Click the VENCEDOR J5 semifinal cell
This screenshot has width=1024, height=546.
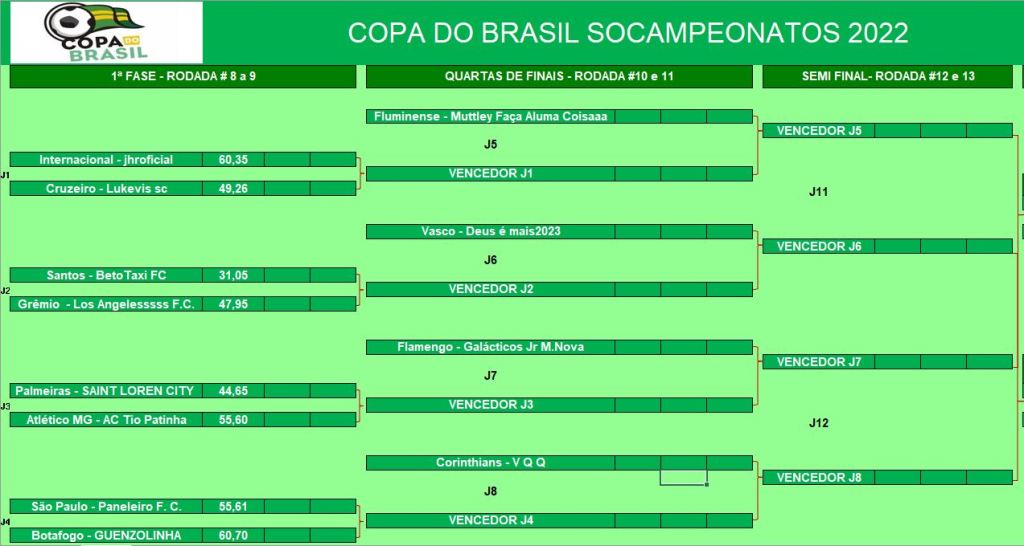(x=818, y=130)
